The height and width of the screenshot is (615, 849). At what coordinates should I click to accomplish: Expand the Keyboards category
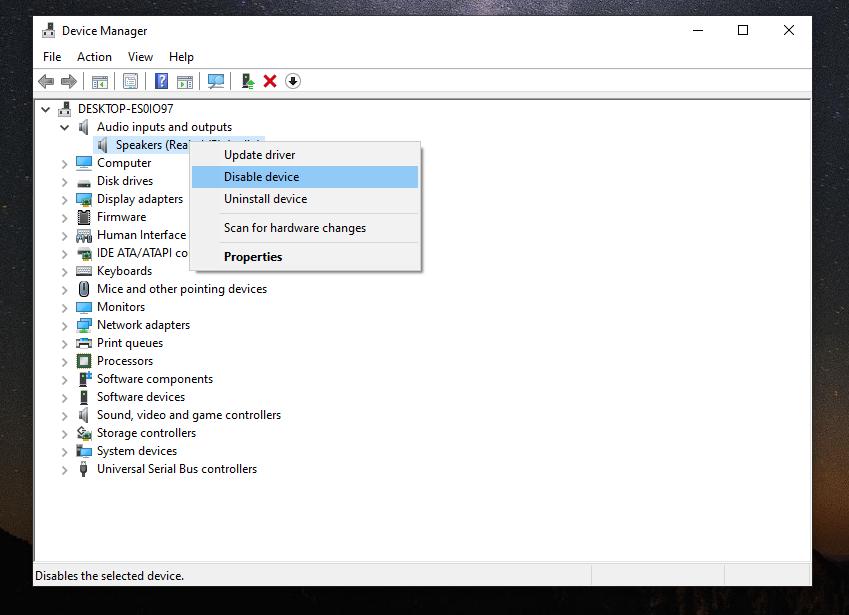point(65,272)
